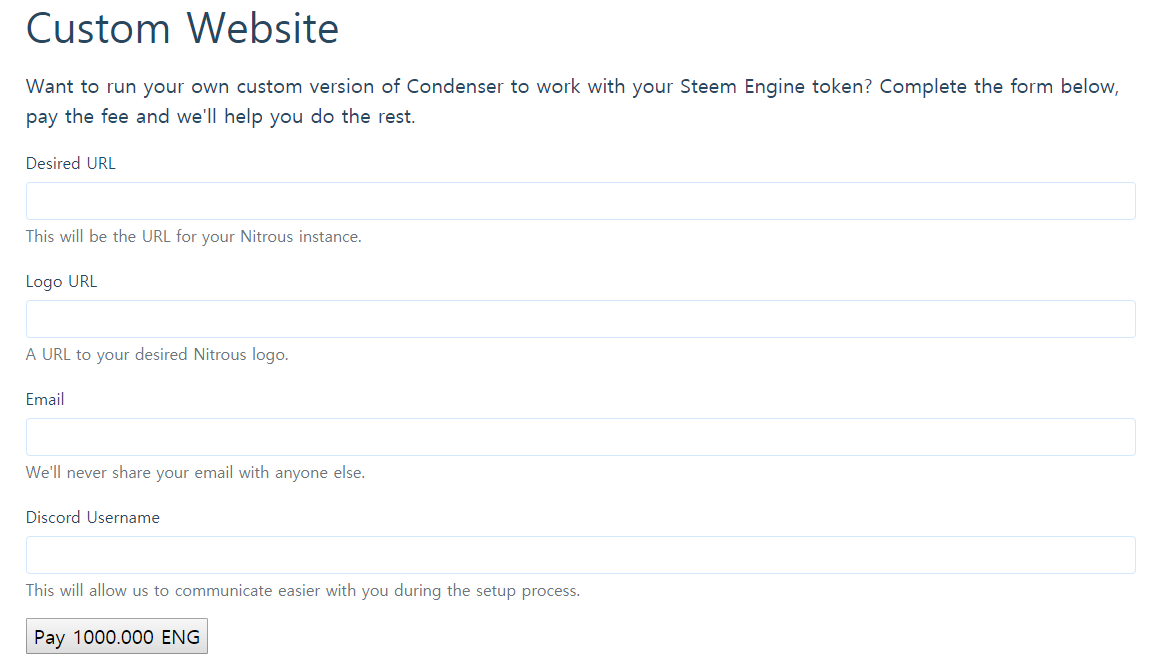Click the Logo URL field label
This screenshot has width=1152, height=664.
click(62, 281)
